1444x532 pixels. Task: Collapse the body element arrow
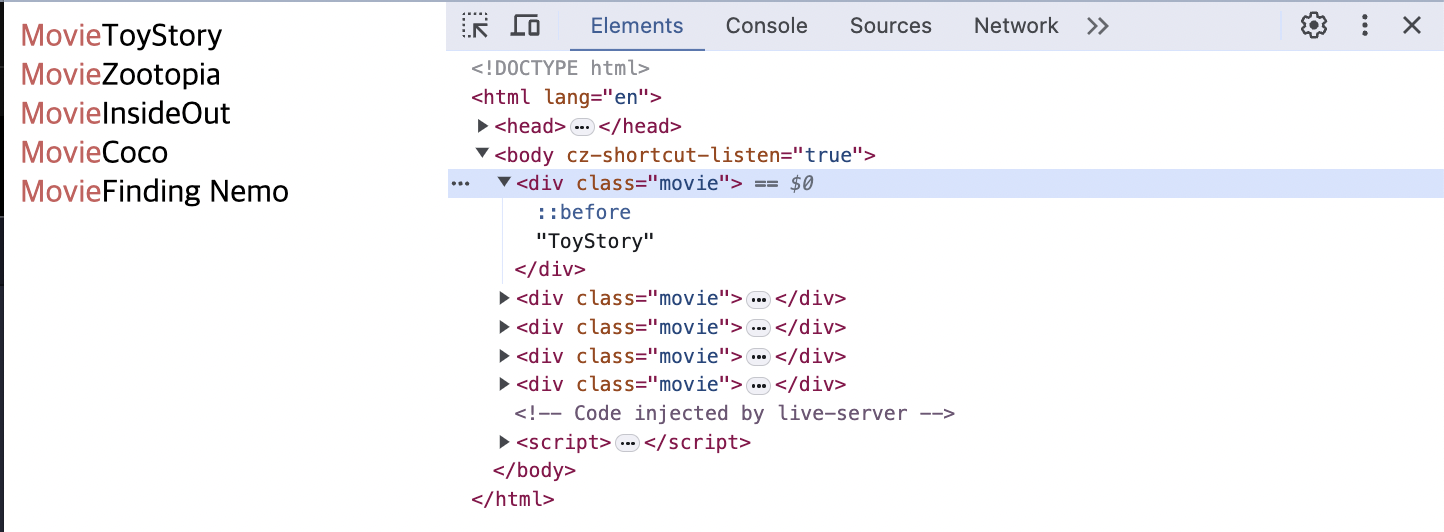(x=484, y=155)
